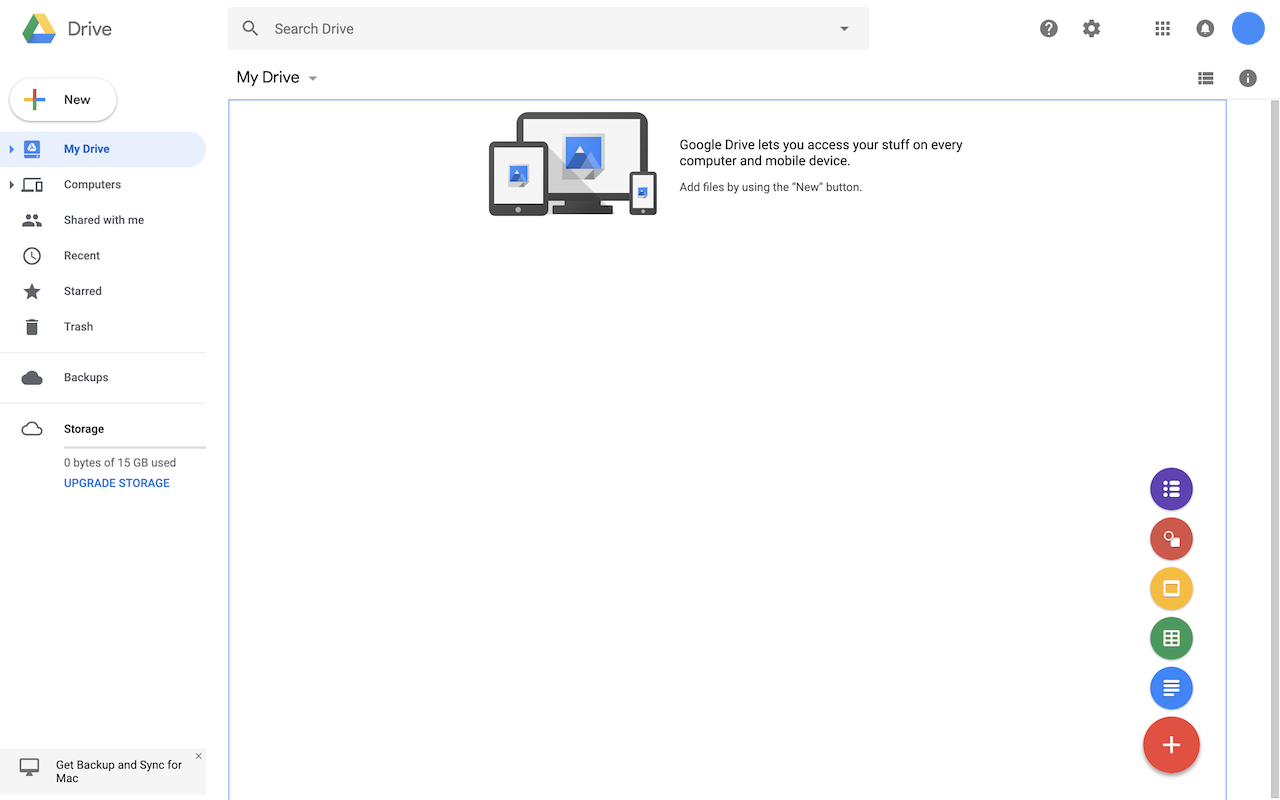Open the Starred section
The height and width of the screenshot is (800, 1280).
point(103,291)
